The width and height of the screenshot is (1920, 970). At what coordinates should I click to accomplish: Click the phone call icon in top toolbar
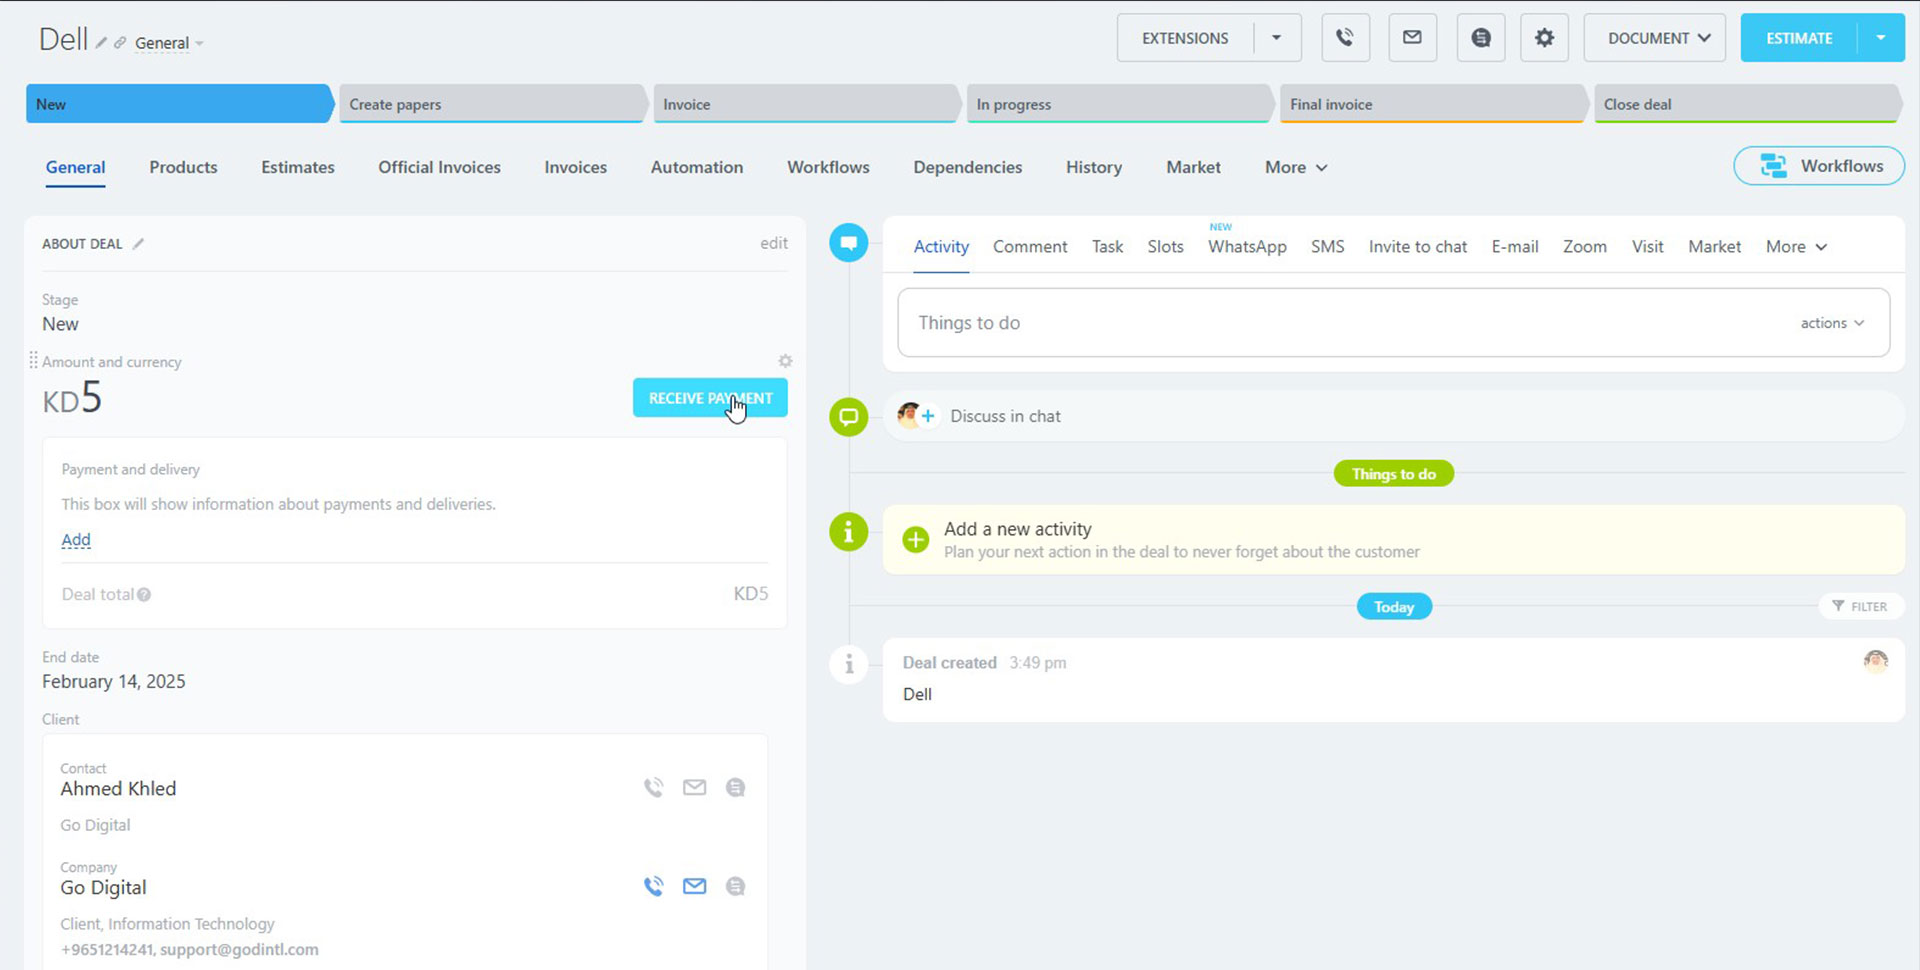click(x=1345, y=38)
